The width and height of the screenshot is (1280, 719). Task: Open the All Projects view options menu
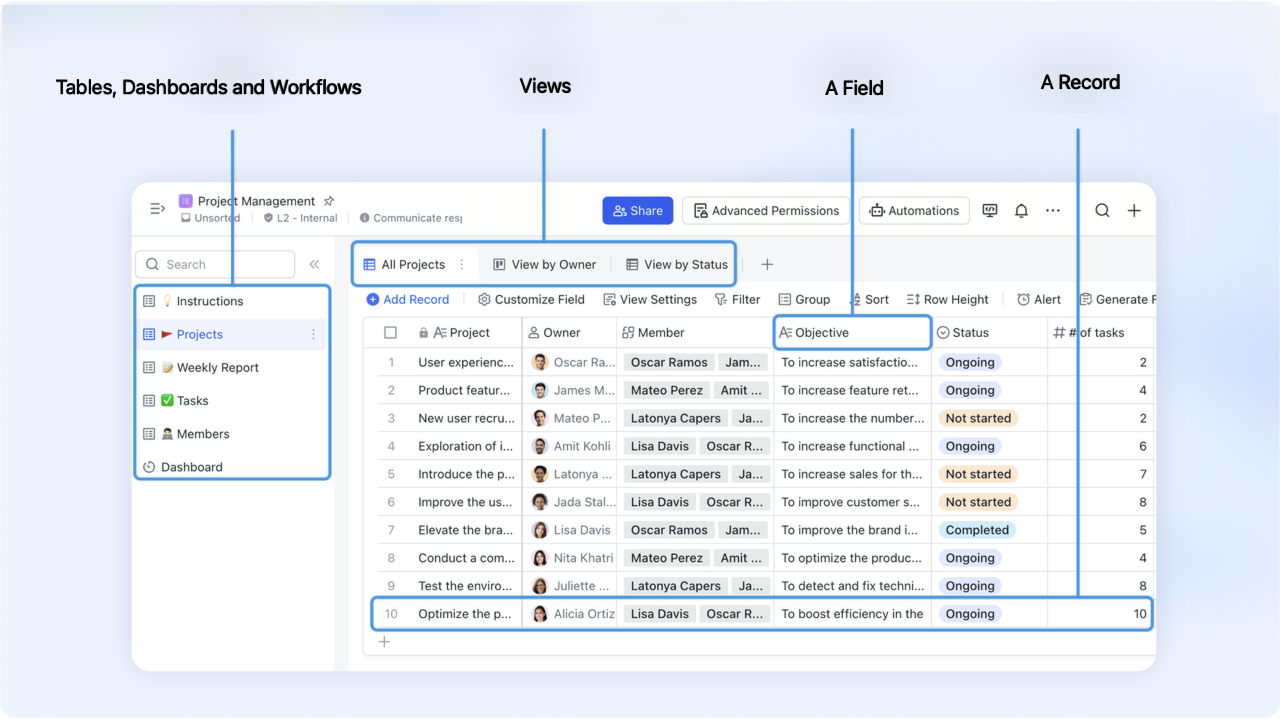pos(462,265)
